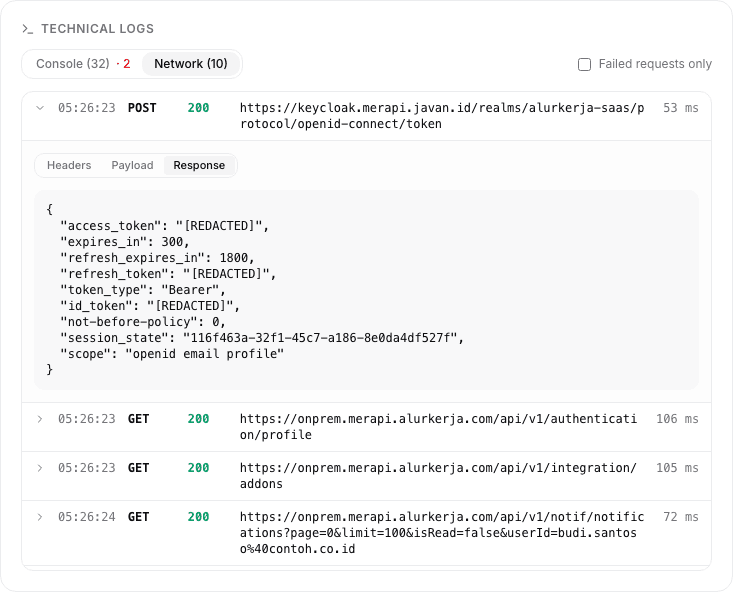734x593 pixels.
Task: Click the POST method label
Action: [x=142, y=108]
